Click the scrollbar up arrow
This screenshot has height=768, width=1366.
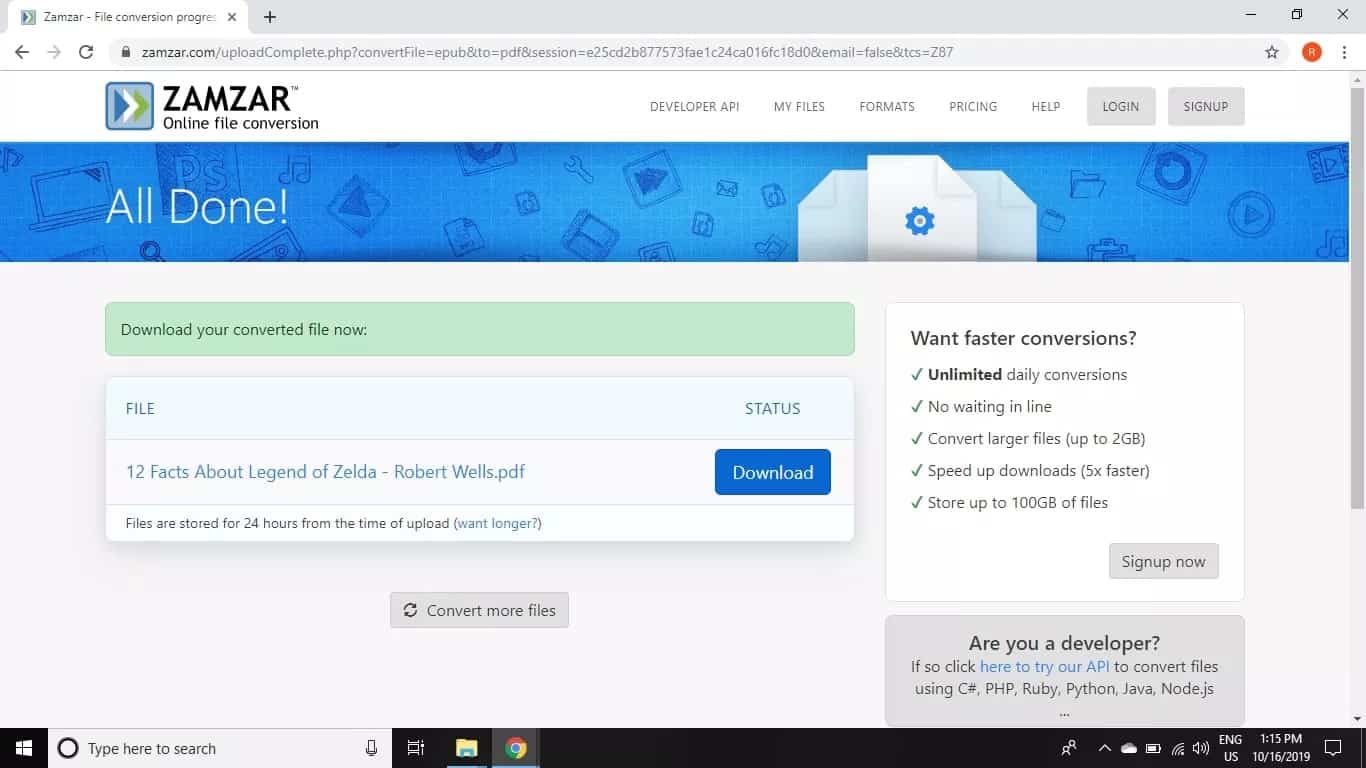tap(1357, 80)
